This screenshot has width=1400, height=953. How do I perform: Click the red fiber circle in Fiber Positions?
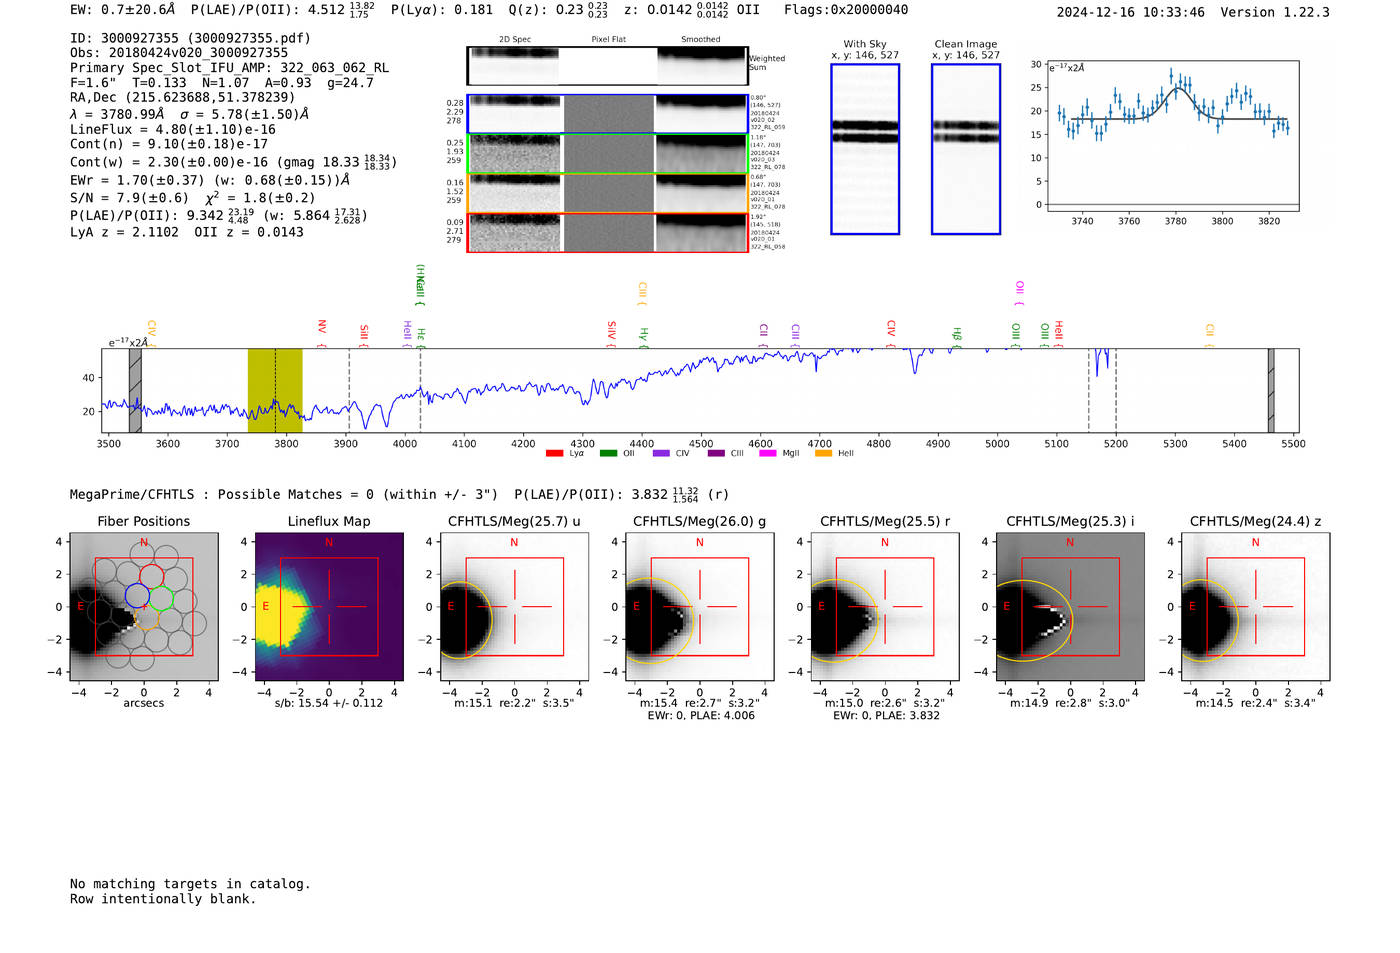(151, 576)
